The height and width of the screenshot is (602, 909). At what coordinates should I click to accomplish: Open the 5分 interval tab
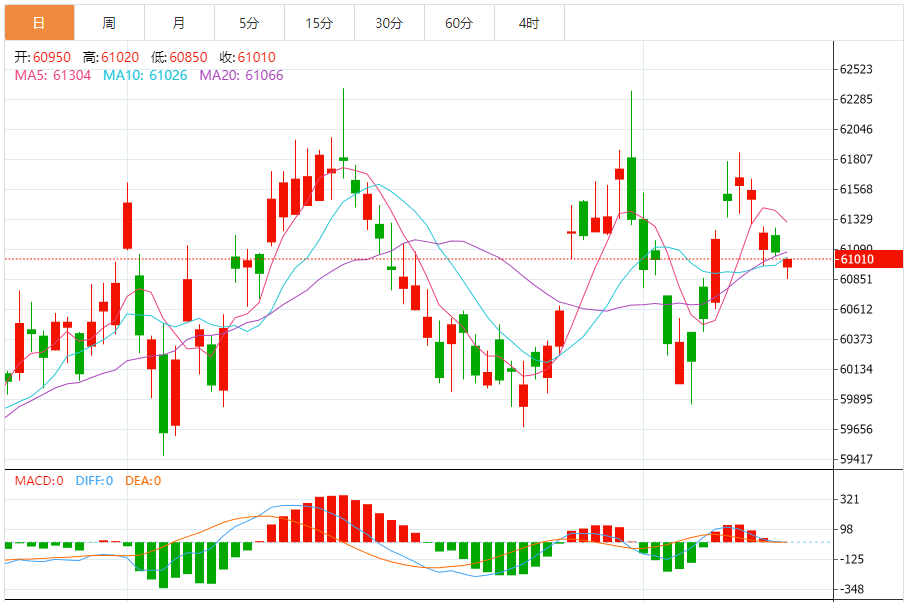[249, 23]
